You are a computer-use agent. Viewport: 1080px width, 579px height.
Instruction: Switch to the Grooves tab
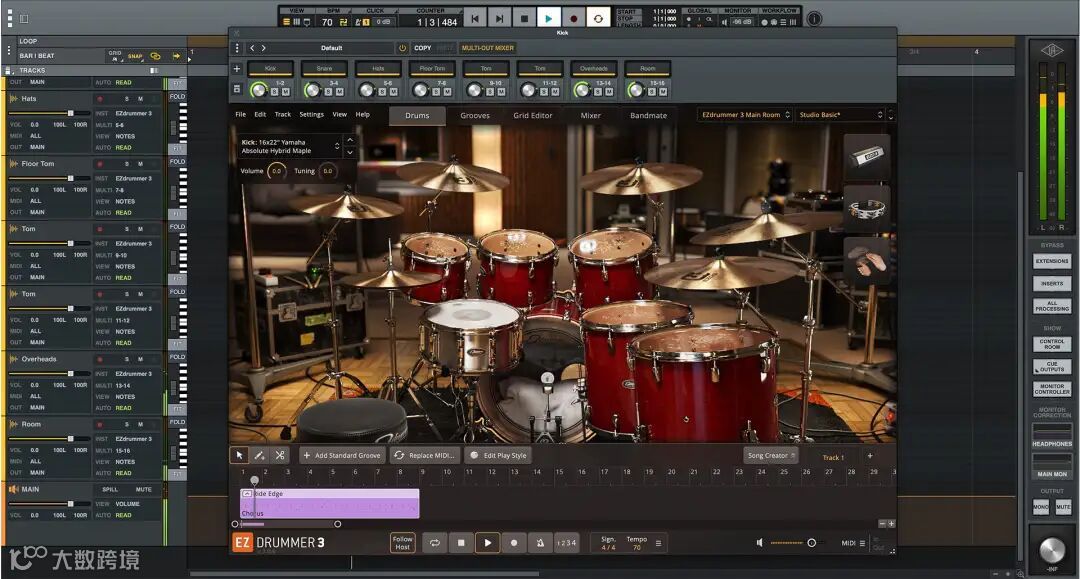point(475,115)
